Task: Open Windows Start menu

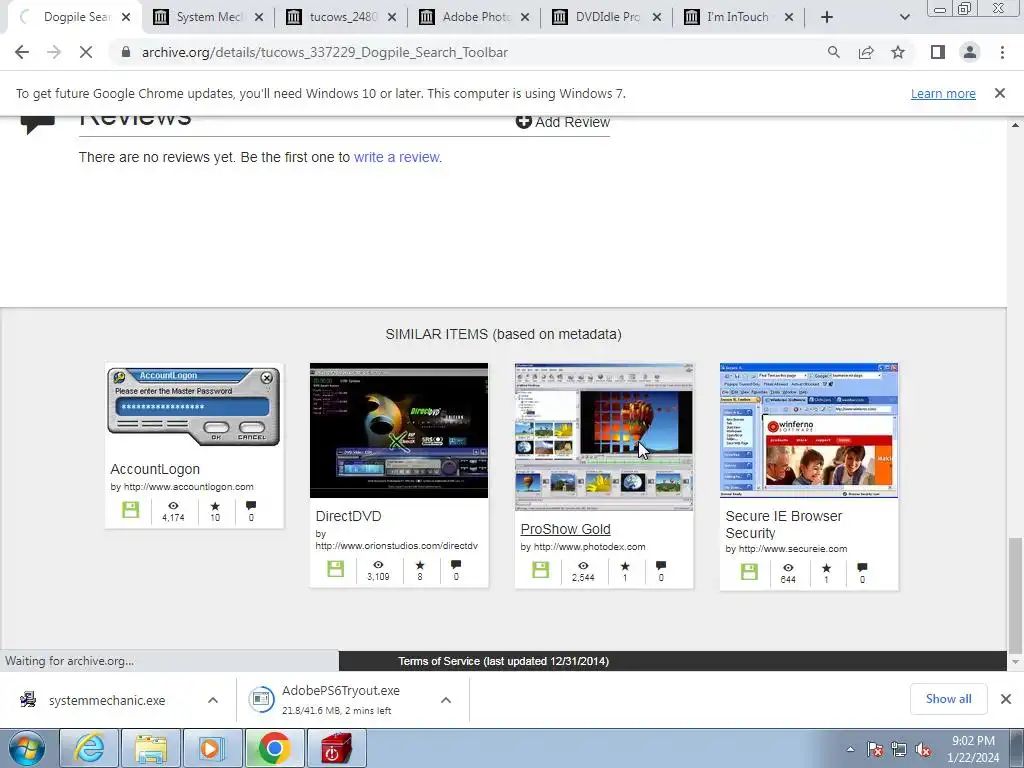Action: 27,749
